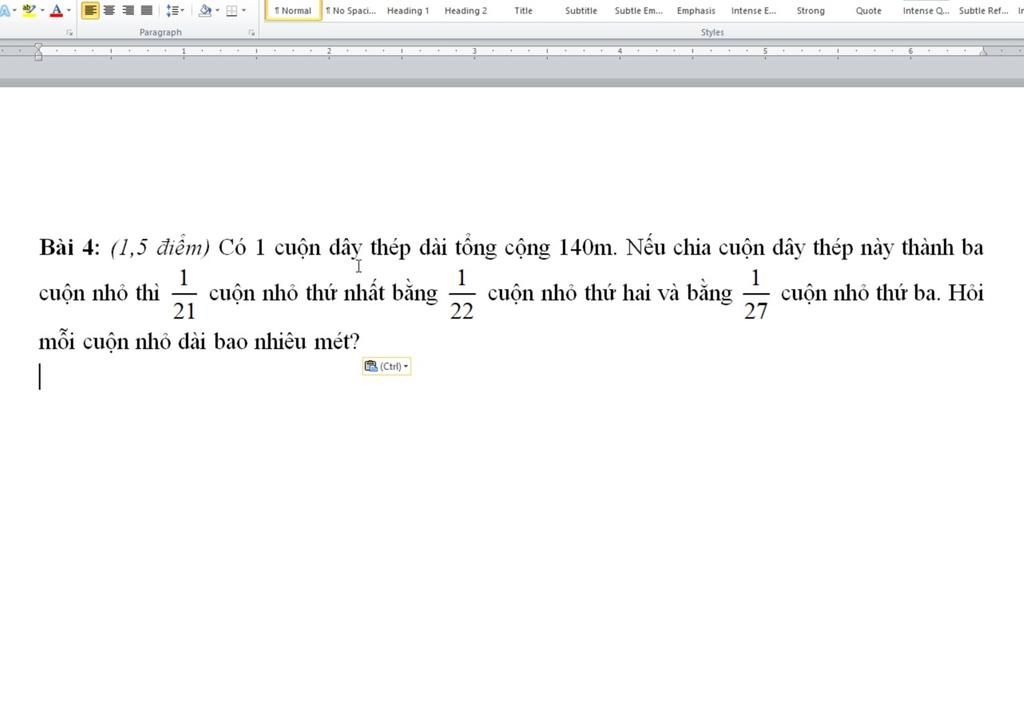Screen dimensions: 1024x724
Task: Click the bold text 'Bài 4:'
Action: (70, 247)
